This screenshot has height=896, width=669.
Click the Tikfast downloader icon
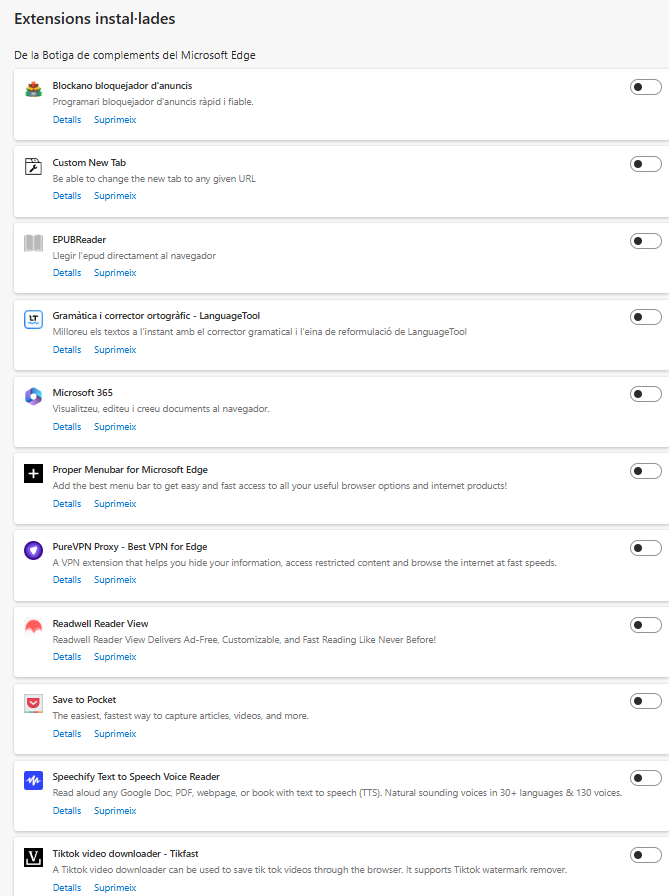[x=34, y=858]
